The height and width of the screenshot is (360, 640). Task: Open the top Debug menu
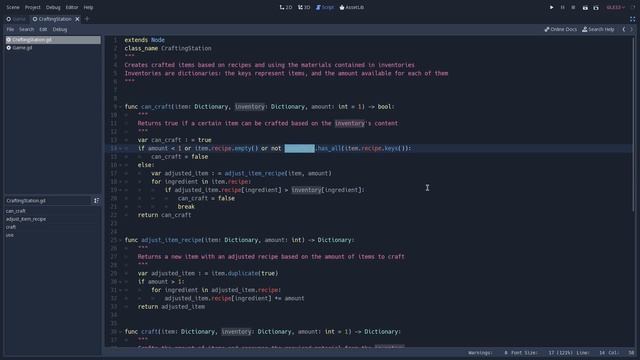point(53,7)
